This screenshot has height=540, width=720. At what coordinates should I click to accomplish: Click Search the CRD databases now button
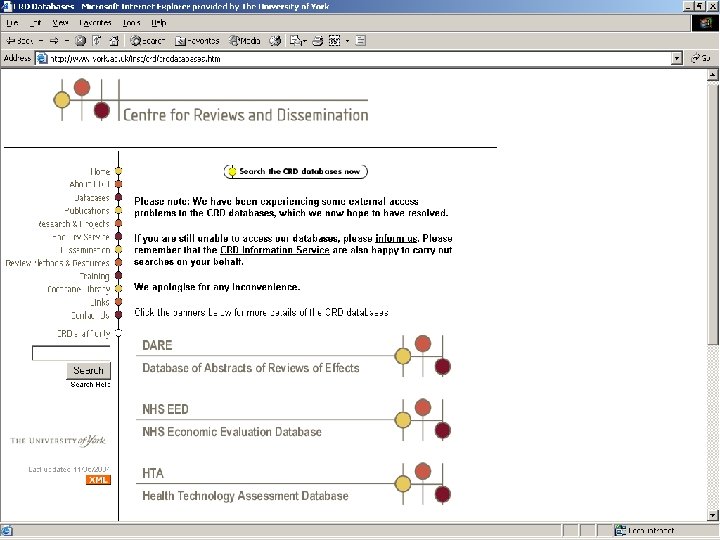(x=296, y=171)
